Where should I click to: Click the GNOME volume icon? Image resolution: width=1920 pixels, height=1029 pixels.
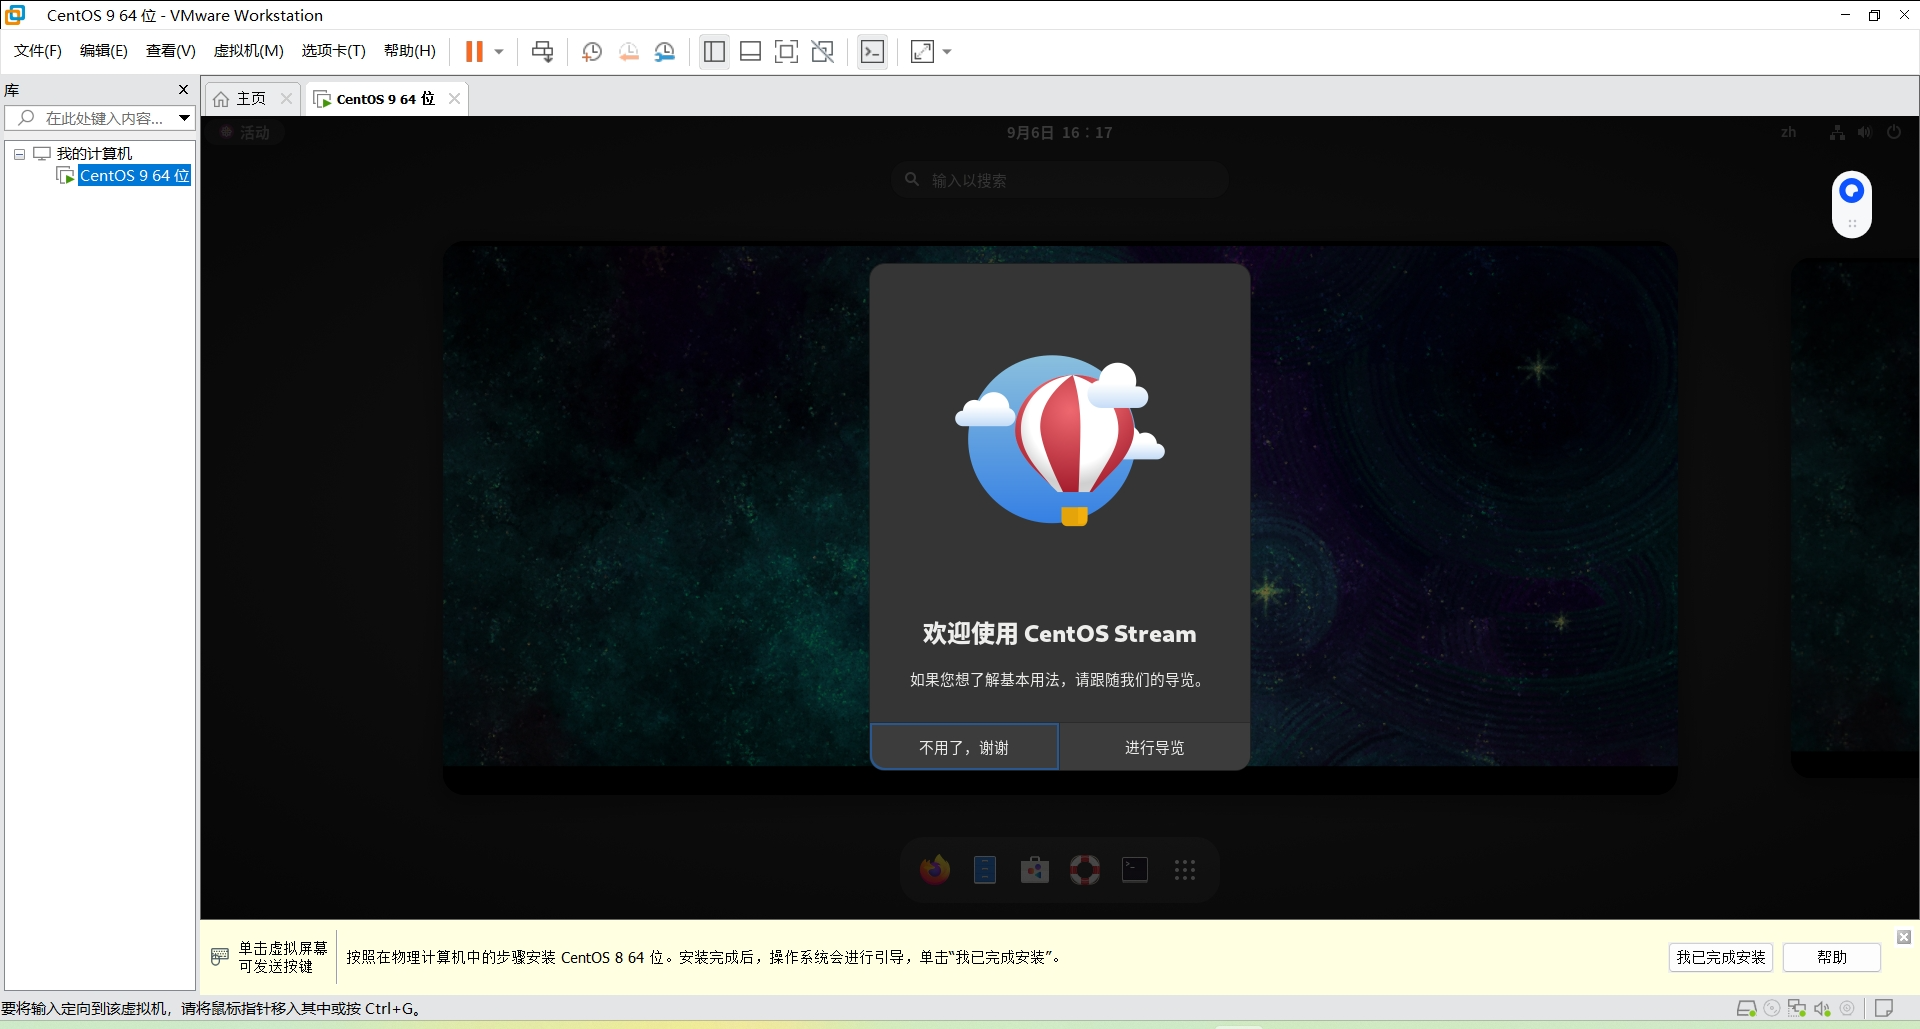(1865, 132)
